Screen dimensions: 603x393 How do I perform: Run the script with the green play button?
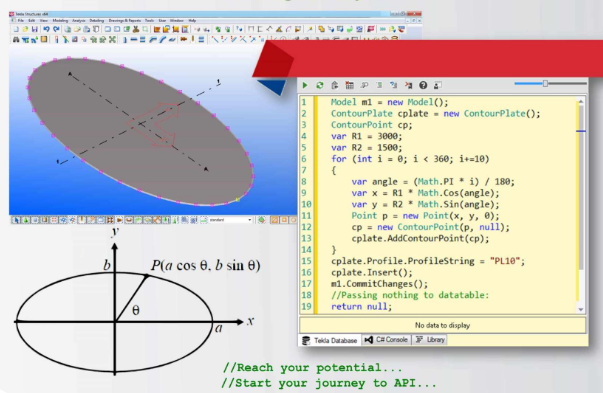pyautogui.click(x=305, y=85)
